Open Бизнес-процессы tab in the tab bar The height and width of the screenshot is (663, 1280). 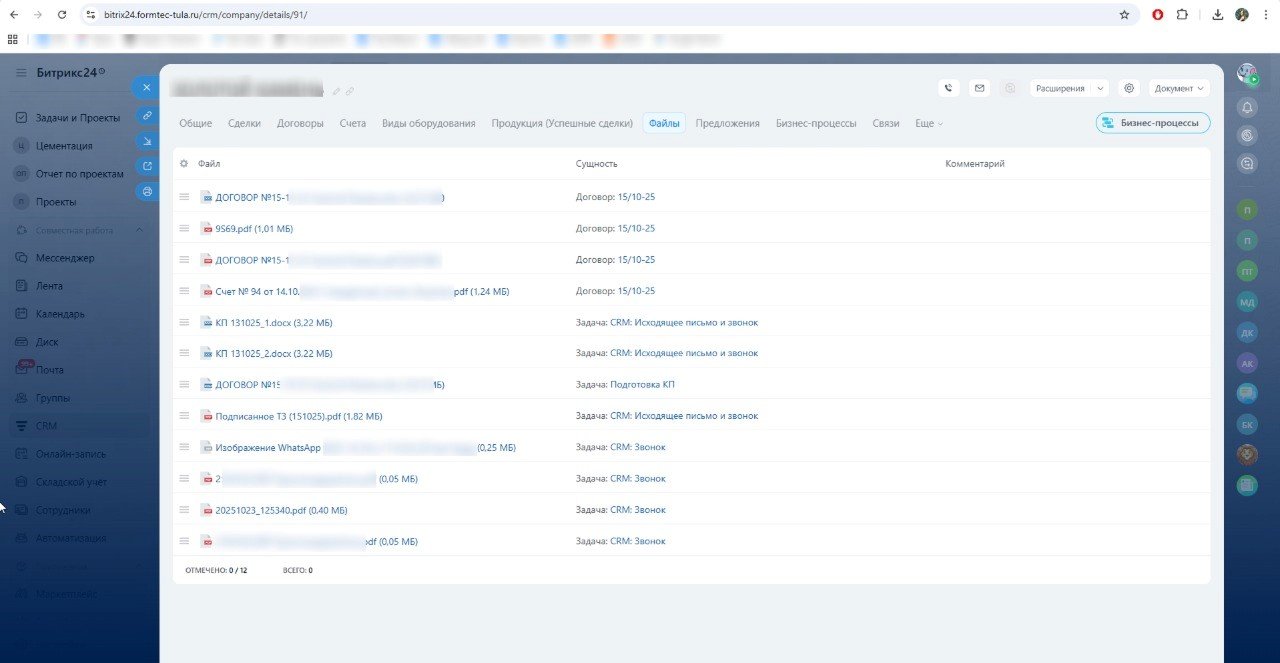[816, 124]
